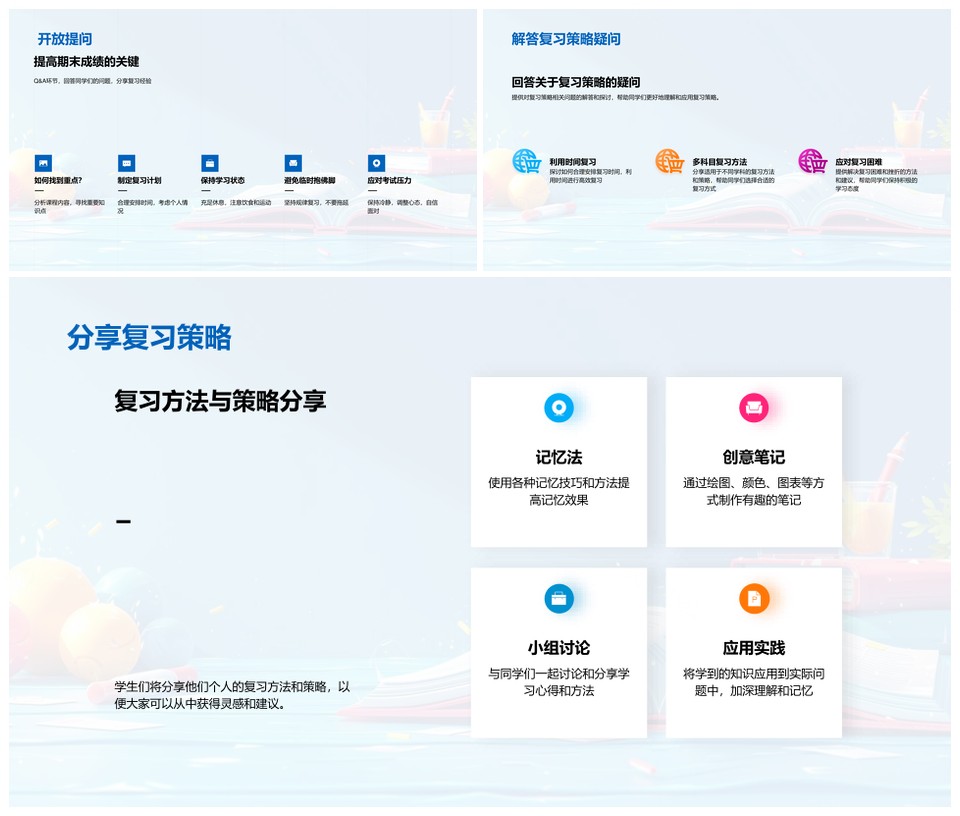Click the icon above 避免临时抱佛脚
Screen dimensions: 960x816
coord(293,163)
